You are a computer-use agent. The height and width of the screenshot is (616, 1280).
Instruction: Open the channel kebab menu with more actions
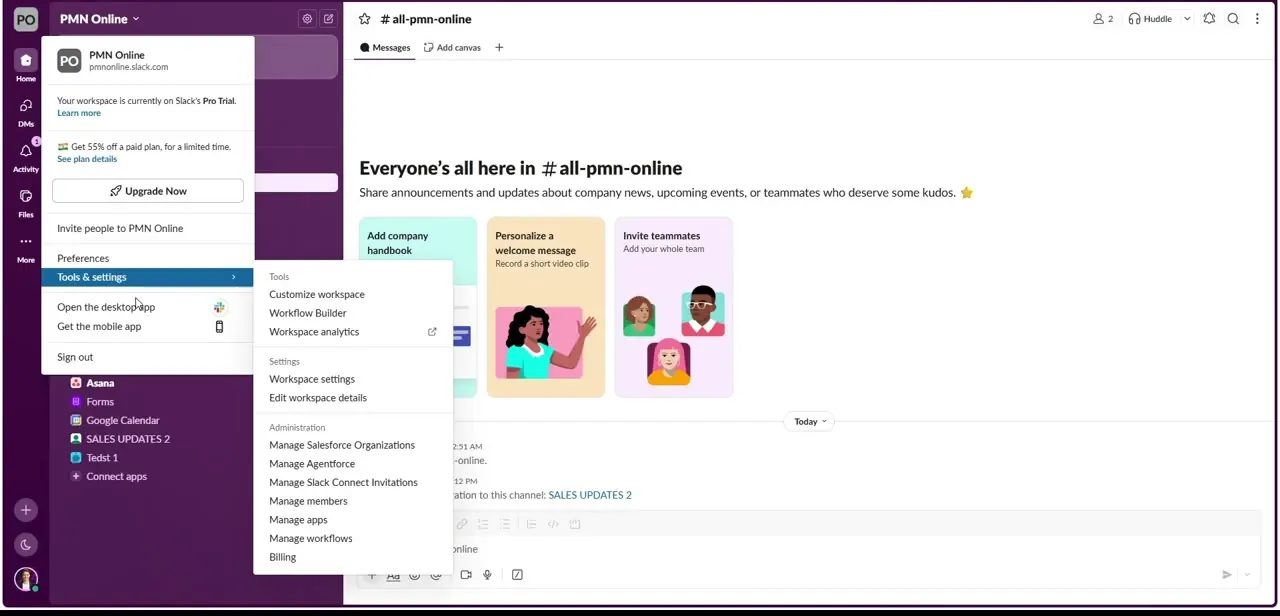coord(1257,19)
